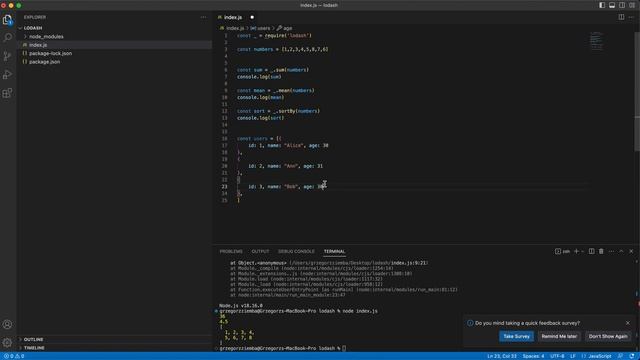Open errors and warnings status indicator

[x=14, y=356]
